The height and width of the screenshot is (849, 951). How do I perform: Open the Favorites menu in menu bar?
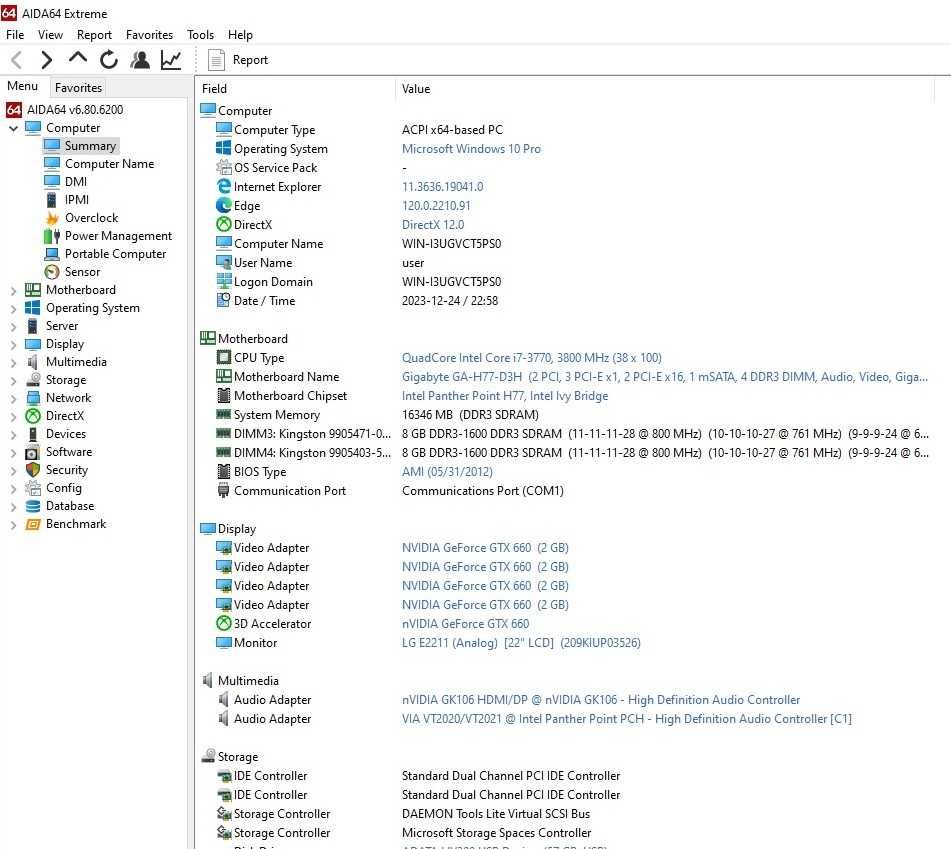pyautogui.click(x=149, y=35)
